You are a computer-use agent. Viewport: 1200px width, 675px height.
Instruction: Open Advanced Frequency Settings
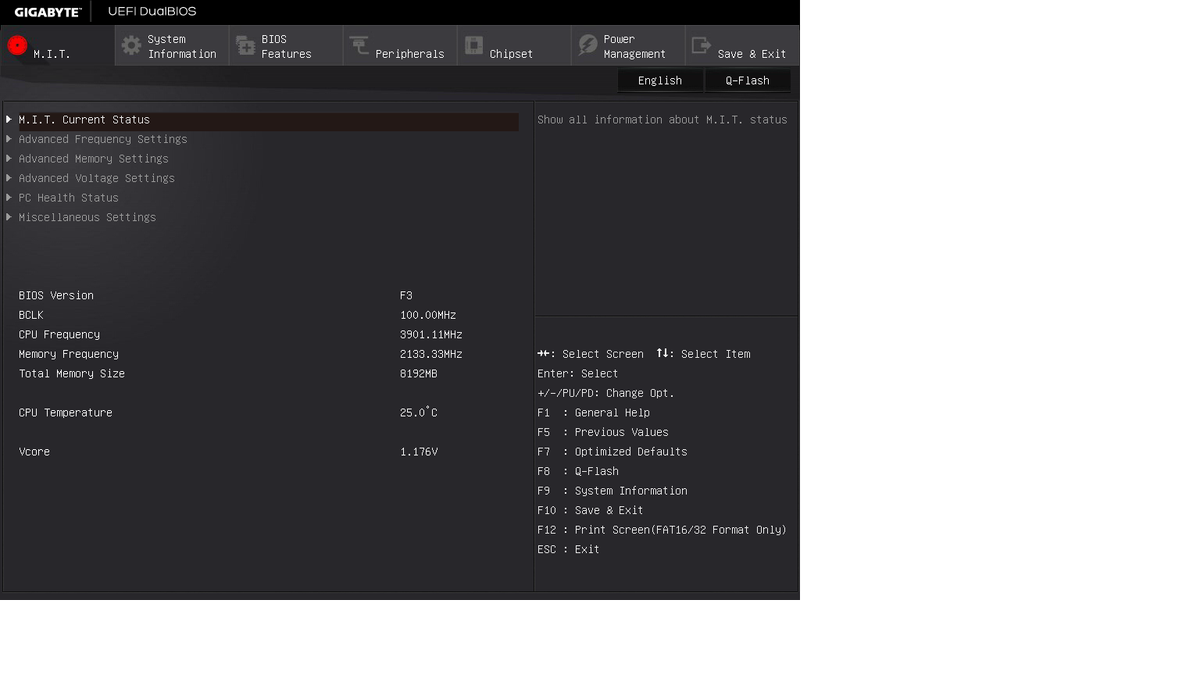click(103, 139)
